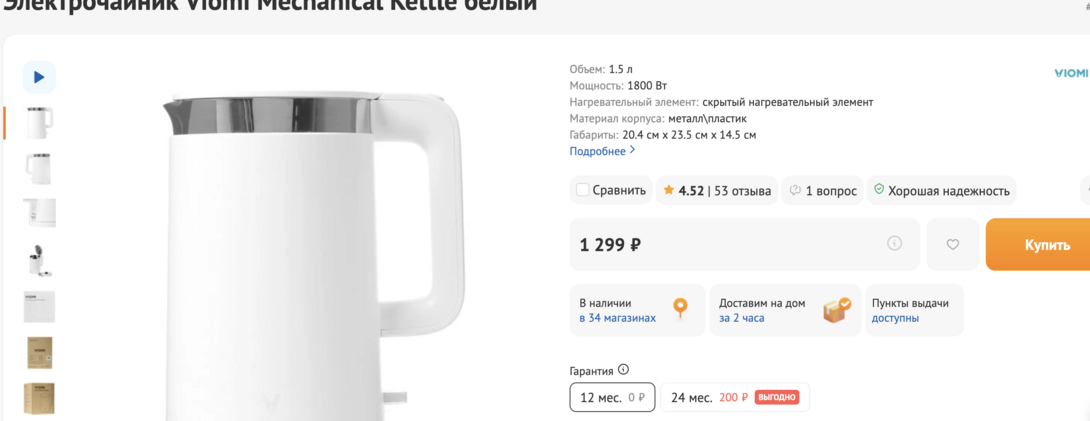Expand specs via Подробнее
Viewport: 1090px width, 421px height.
coord(602,151)
